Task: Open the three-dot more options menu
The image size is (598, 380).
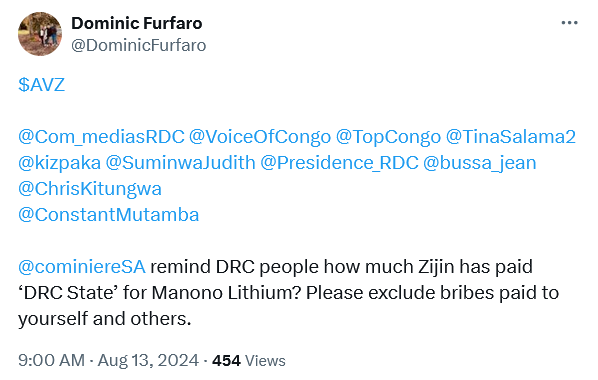Action: [569, 23]
